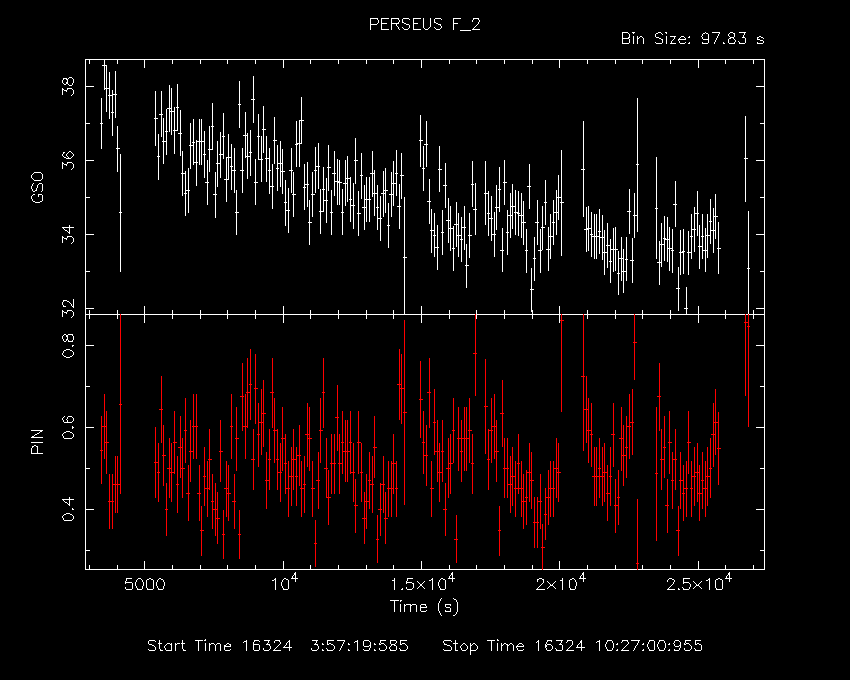This screenshot has height=680, width=850.
Task: Select the Start Time 16324 3:57:19:585 text
Action: tap(278, 646)
